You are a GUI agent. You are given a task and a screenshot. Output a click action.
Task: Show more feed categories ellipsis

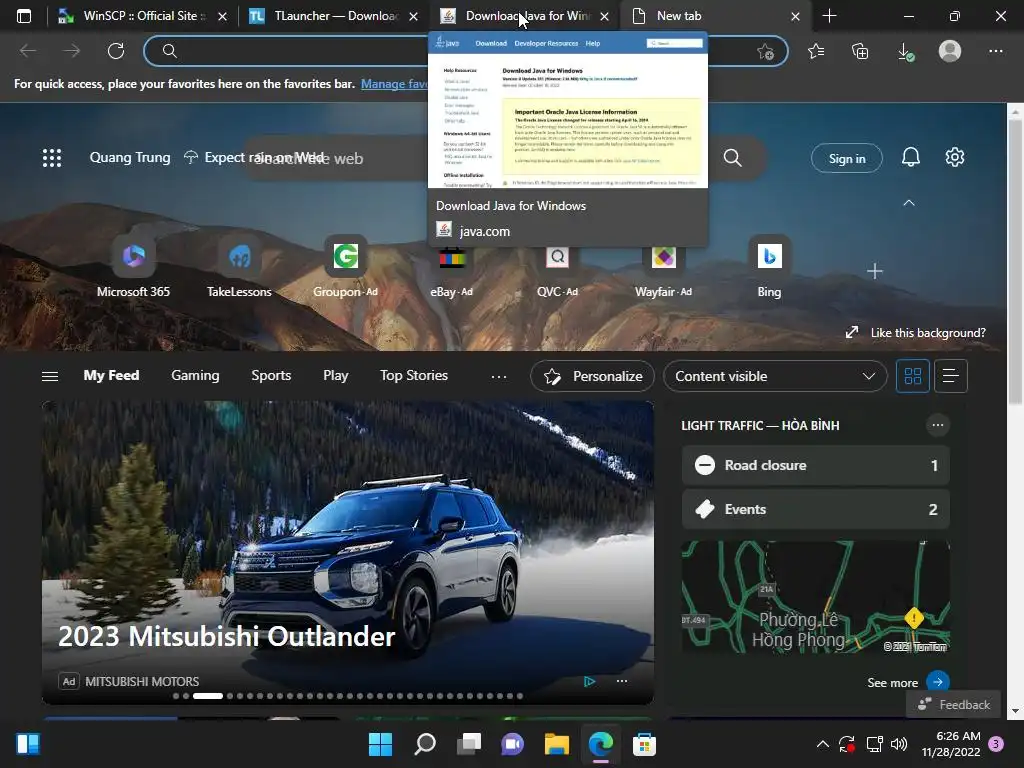tap(499, 376)
